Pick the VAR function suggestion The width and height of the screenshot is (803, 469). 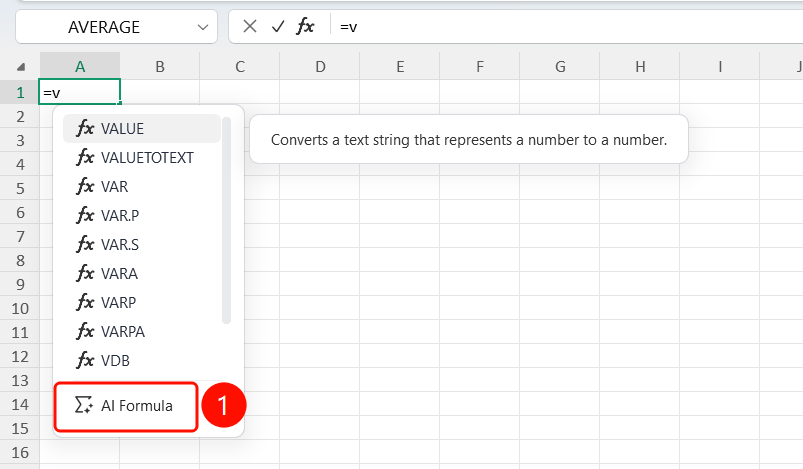[x=141, y=186]
